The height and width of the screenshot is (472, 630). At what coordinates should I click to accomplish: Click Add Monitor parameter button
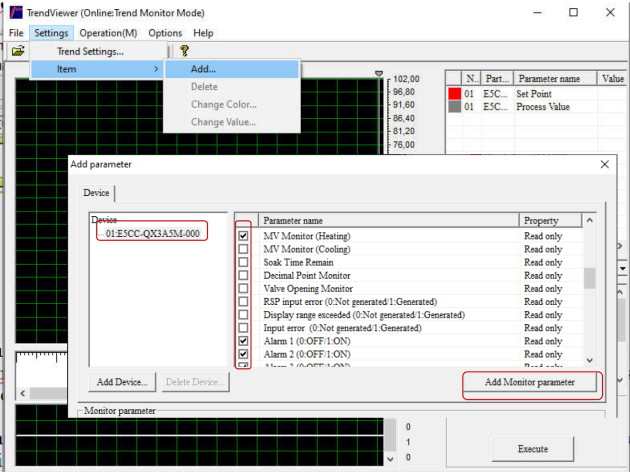click(530, 382)
